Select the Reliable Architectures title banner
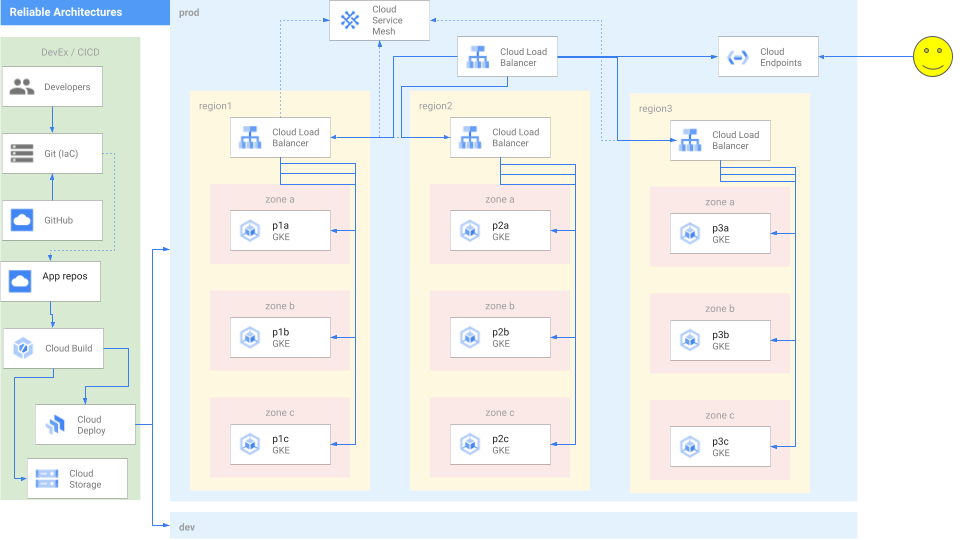The image size is (960, 540). [85, 12]
